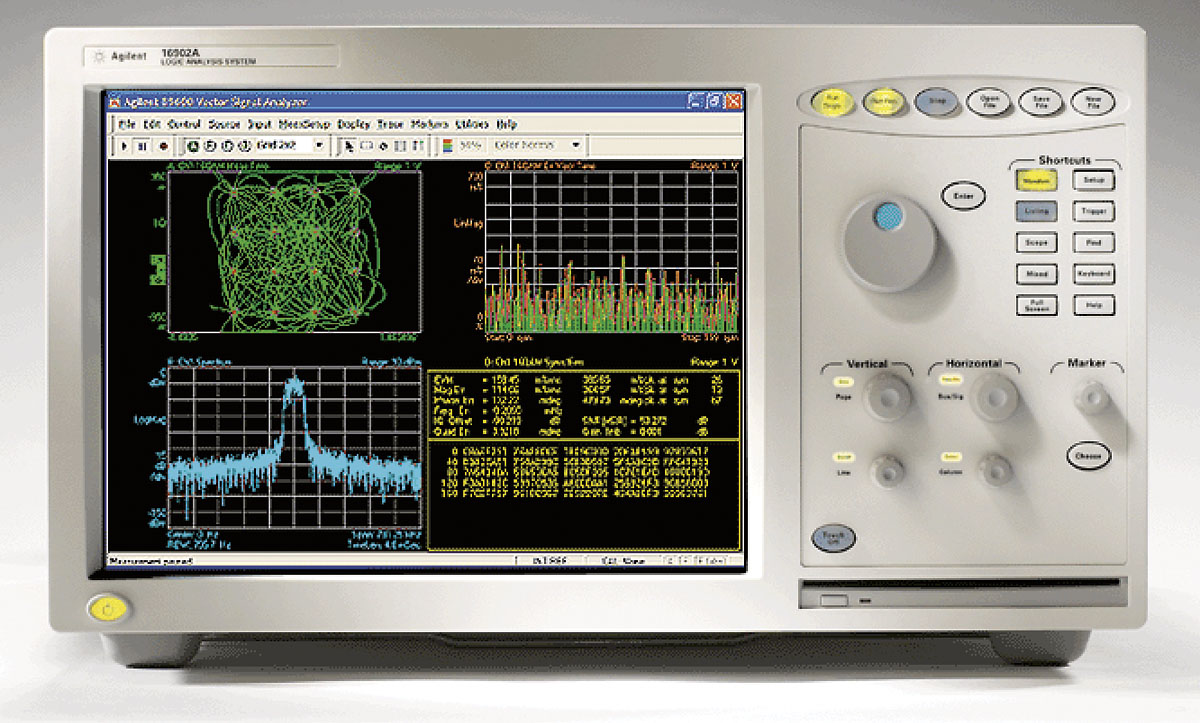Push the blue Stop button
1200x723 pixels.
936,101
